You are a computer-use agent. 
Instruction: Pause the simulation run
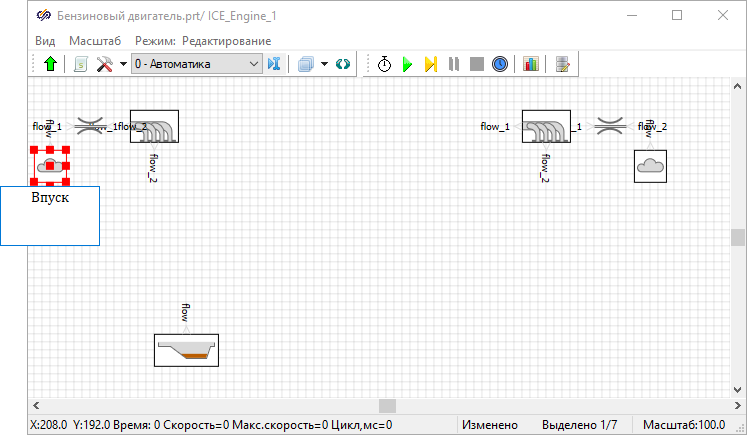[x=454, y=64]
